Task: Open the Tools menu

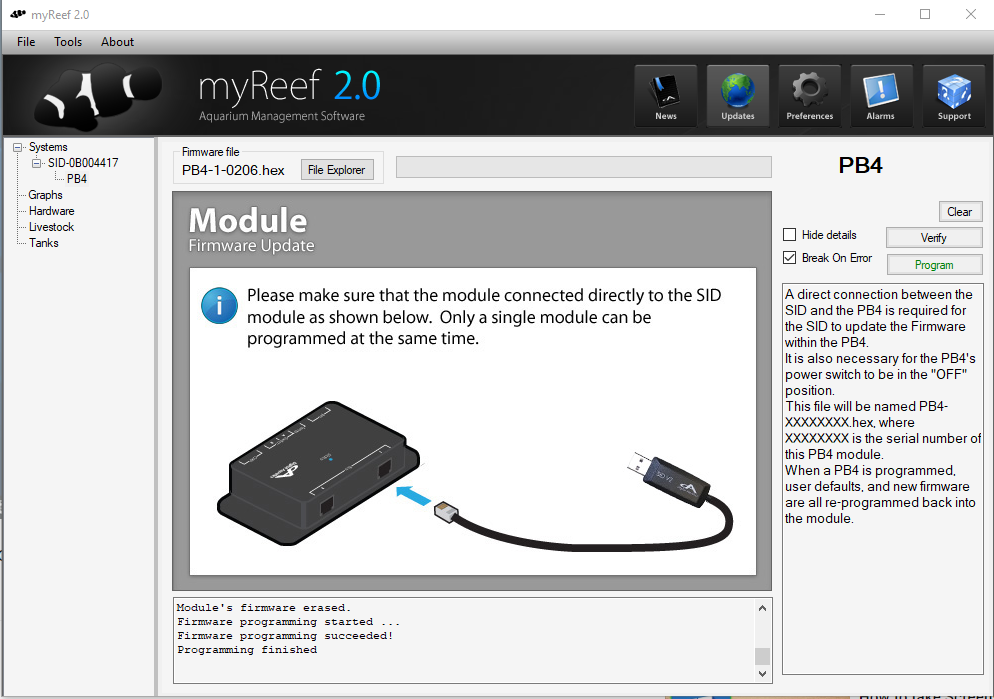Action: (x=68, y=42)
